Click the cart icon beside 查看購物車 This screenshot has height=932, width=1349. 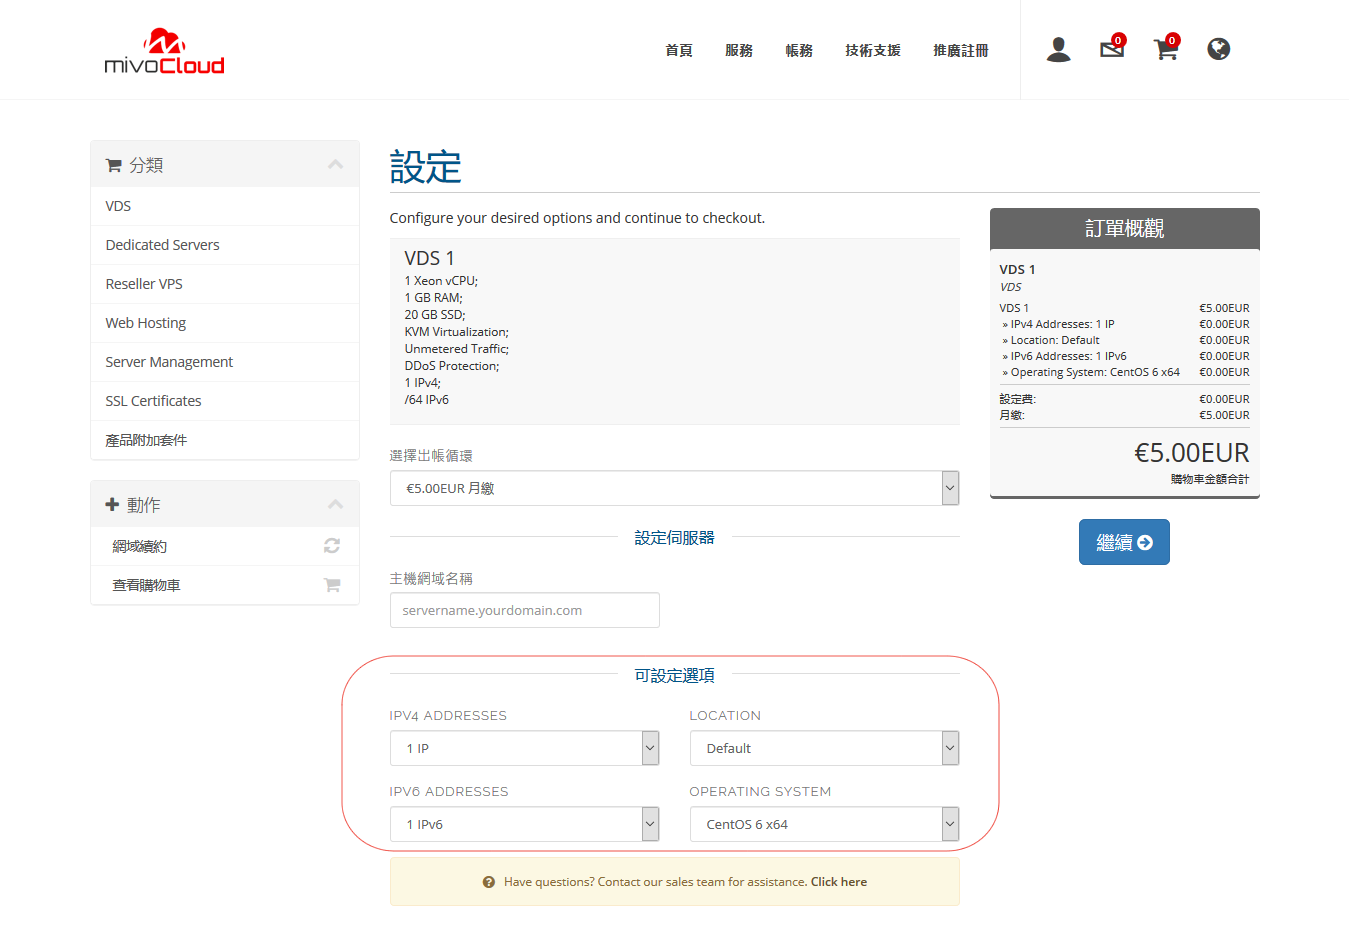[332, 585]
